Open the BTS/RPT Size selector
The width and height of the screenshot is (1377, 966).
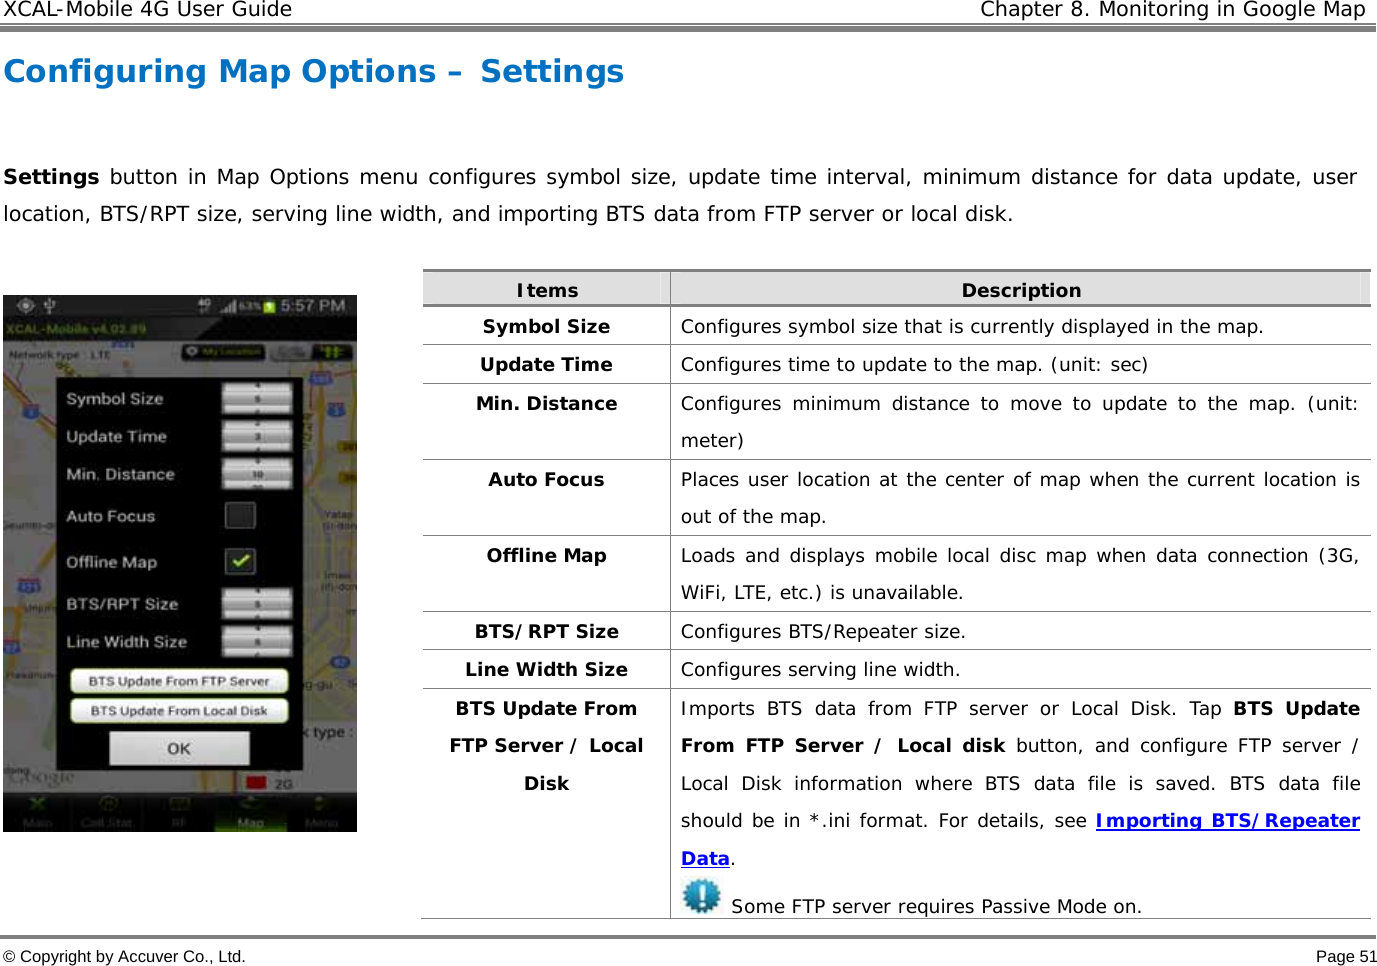coord(256,602)
